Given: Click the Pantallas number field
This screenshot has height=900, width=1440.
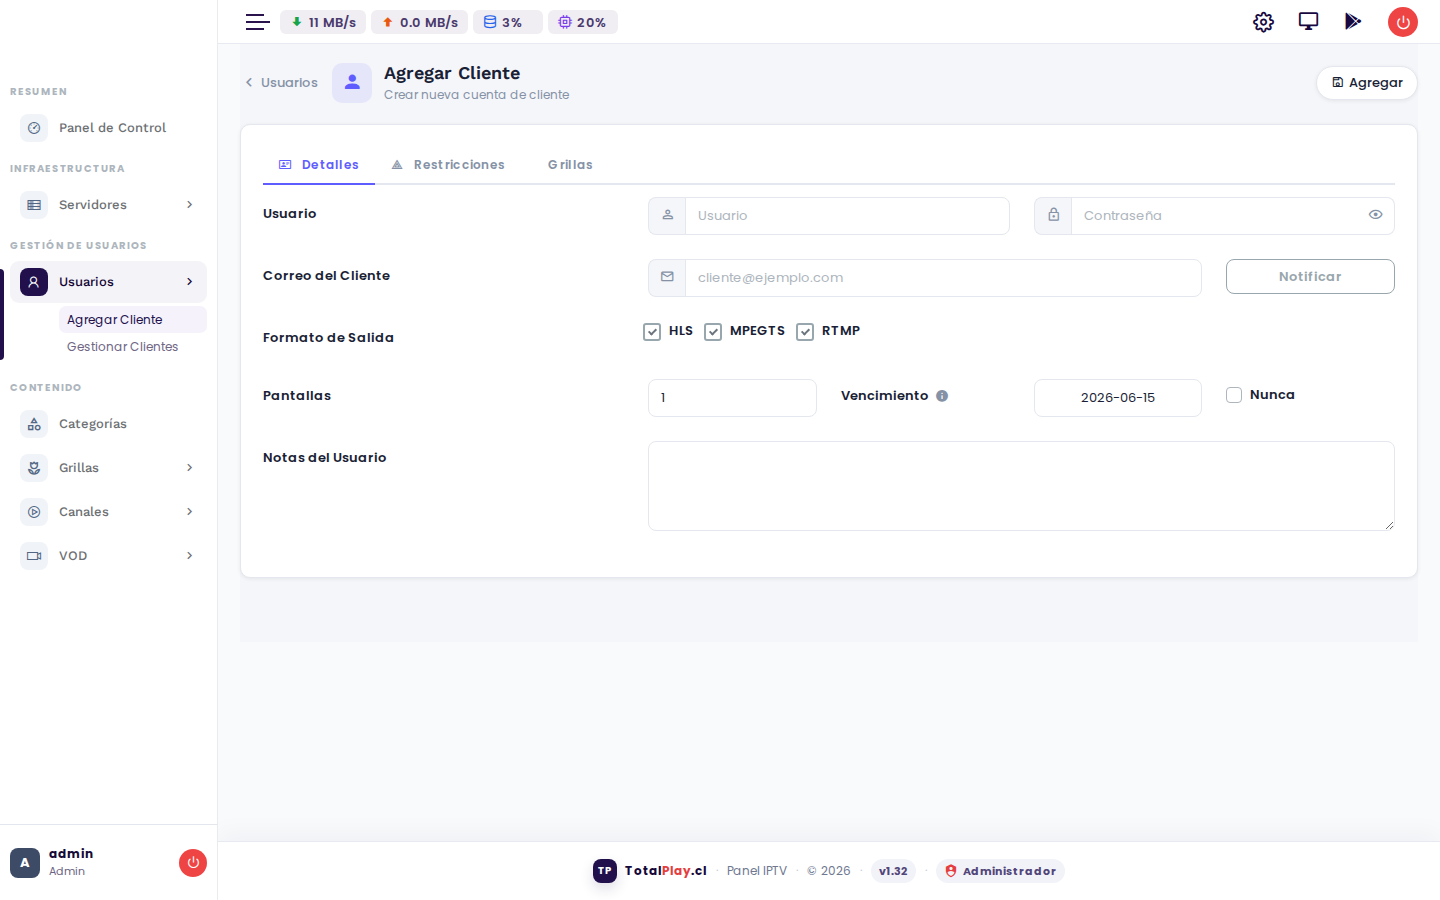Looking at the screenshot, I should pos(732,398).
